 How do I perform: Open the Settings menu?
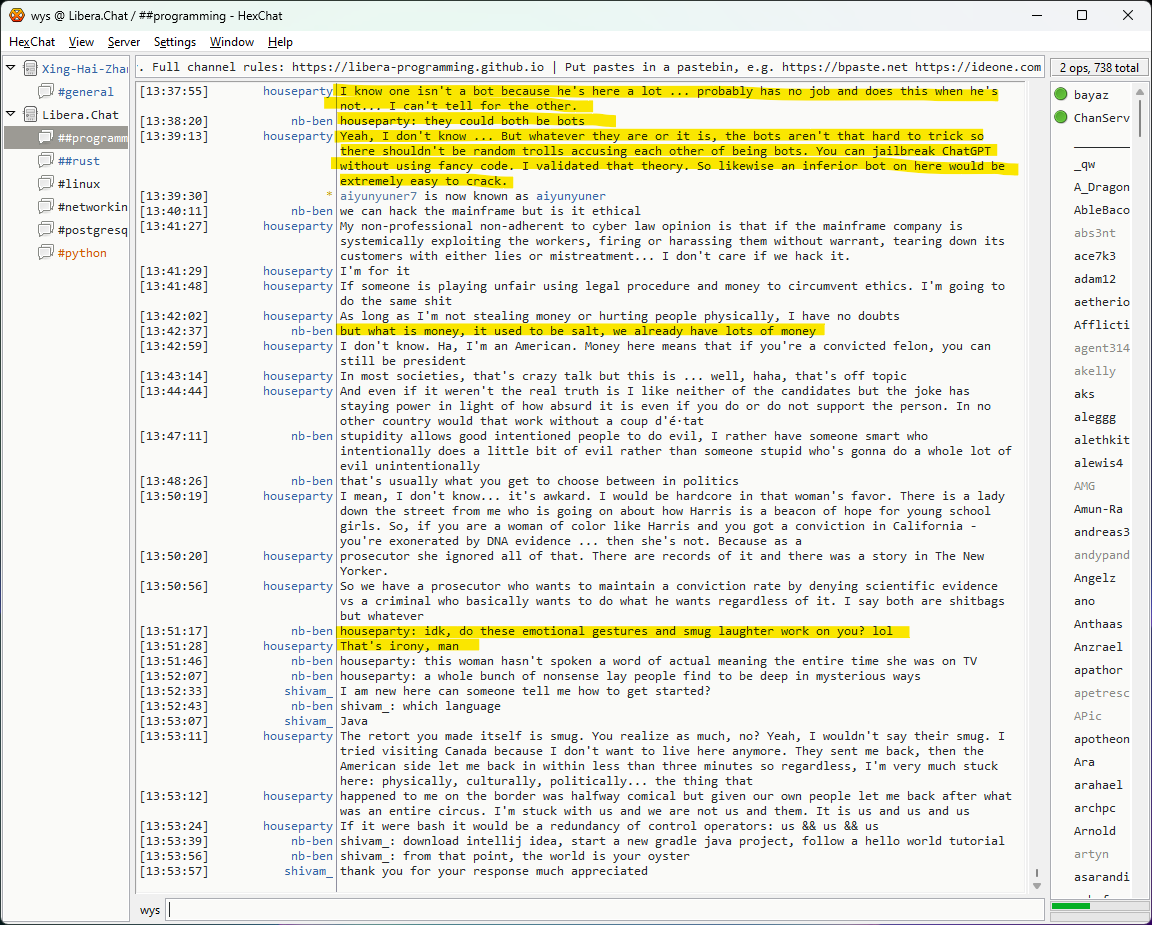[x=175, y=42]
